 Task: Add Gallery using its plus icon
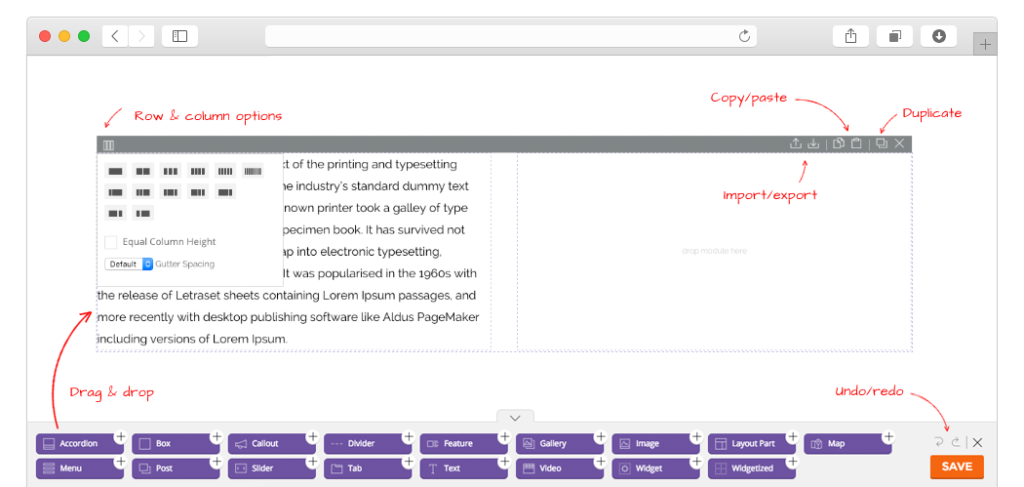point(600,436)
